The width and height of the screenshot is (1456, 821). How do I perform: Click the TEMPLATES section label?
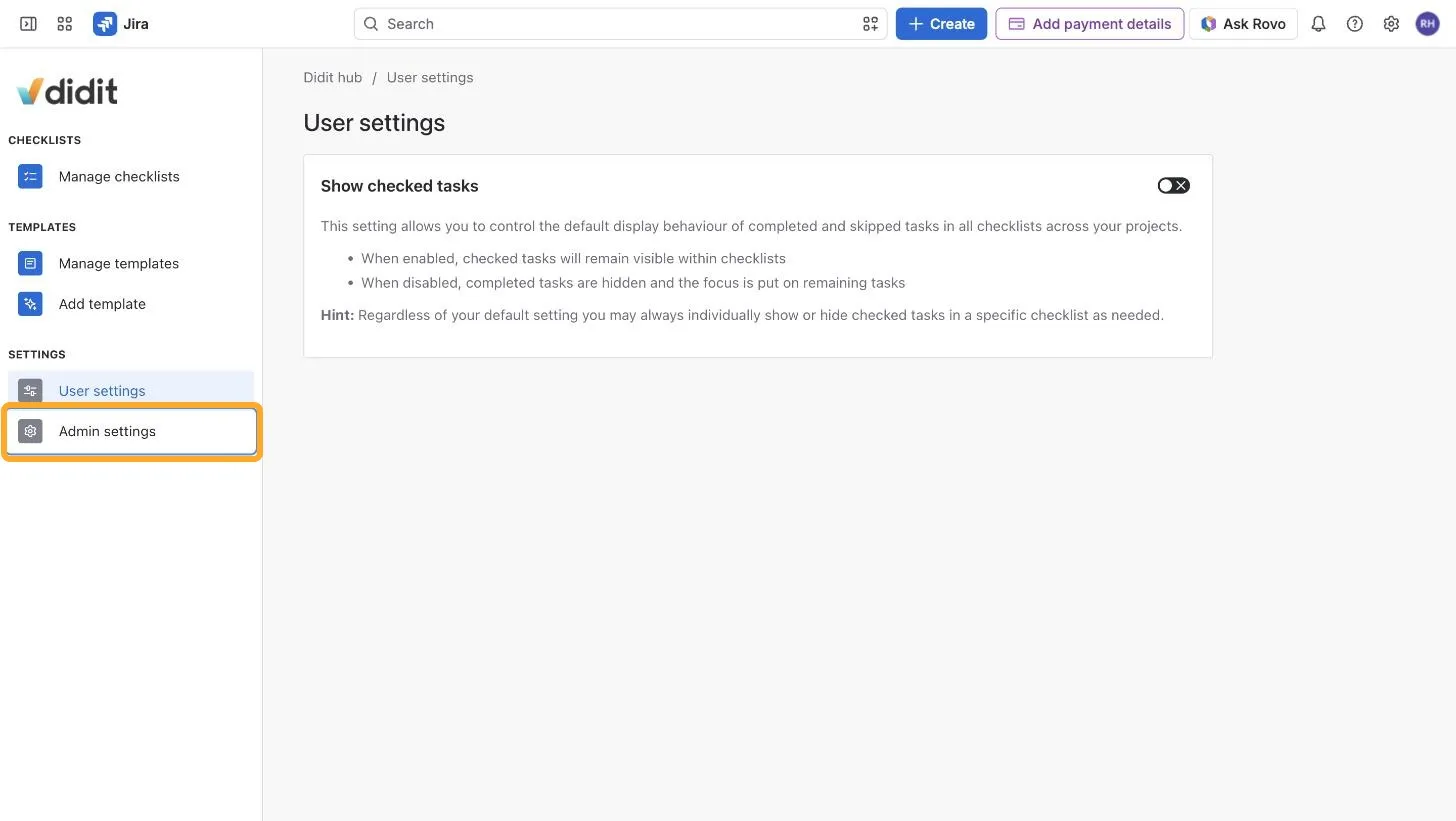coord(42,227)
